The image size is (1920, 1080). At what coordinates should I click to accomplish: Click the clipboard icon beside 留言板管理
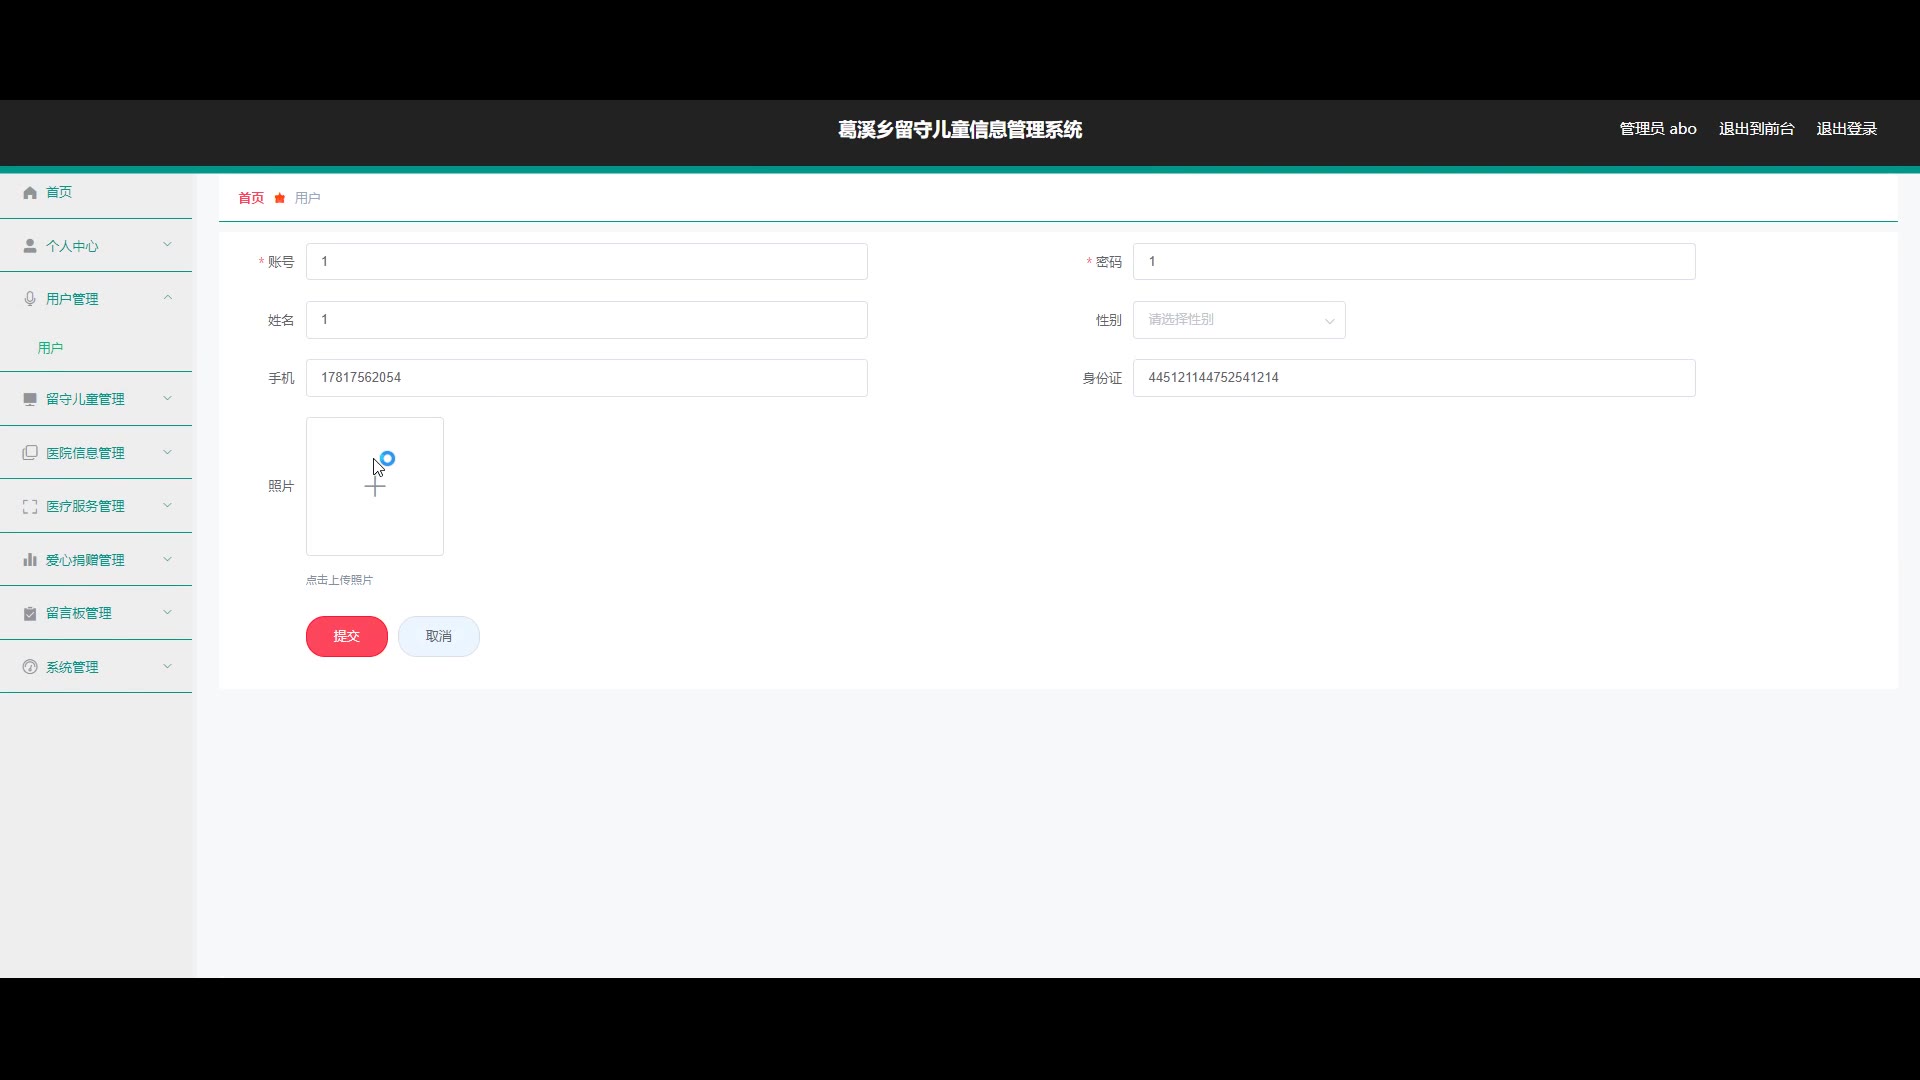click(x=30, y=613)
